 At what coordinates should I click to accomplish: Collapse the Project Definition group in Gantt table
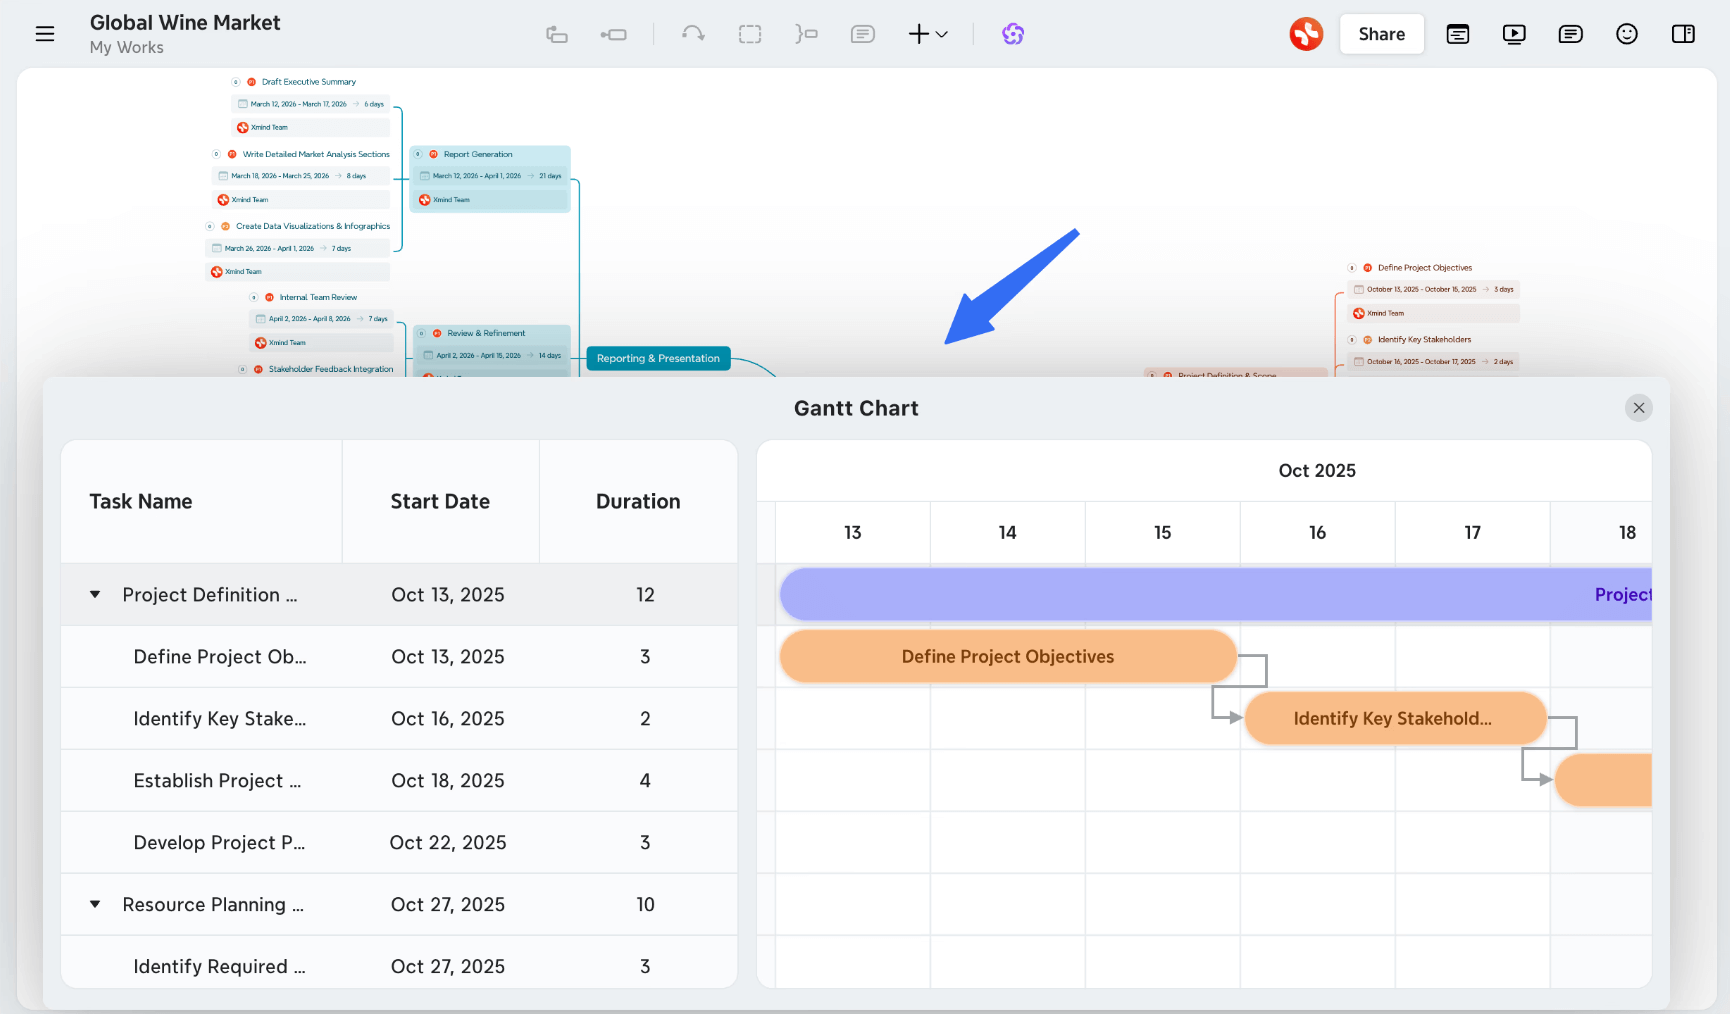click(95, 594)
